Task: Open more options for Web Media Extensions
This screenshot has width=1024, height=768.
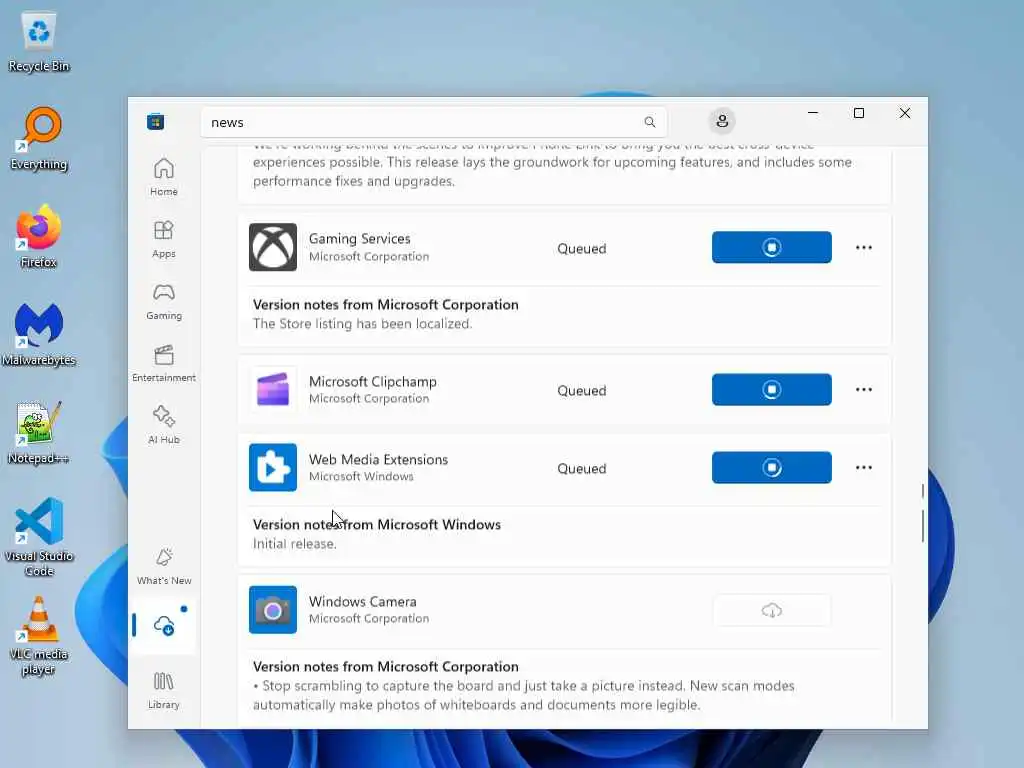Action: point(863,468)
